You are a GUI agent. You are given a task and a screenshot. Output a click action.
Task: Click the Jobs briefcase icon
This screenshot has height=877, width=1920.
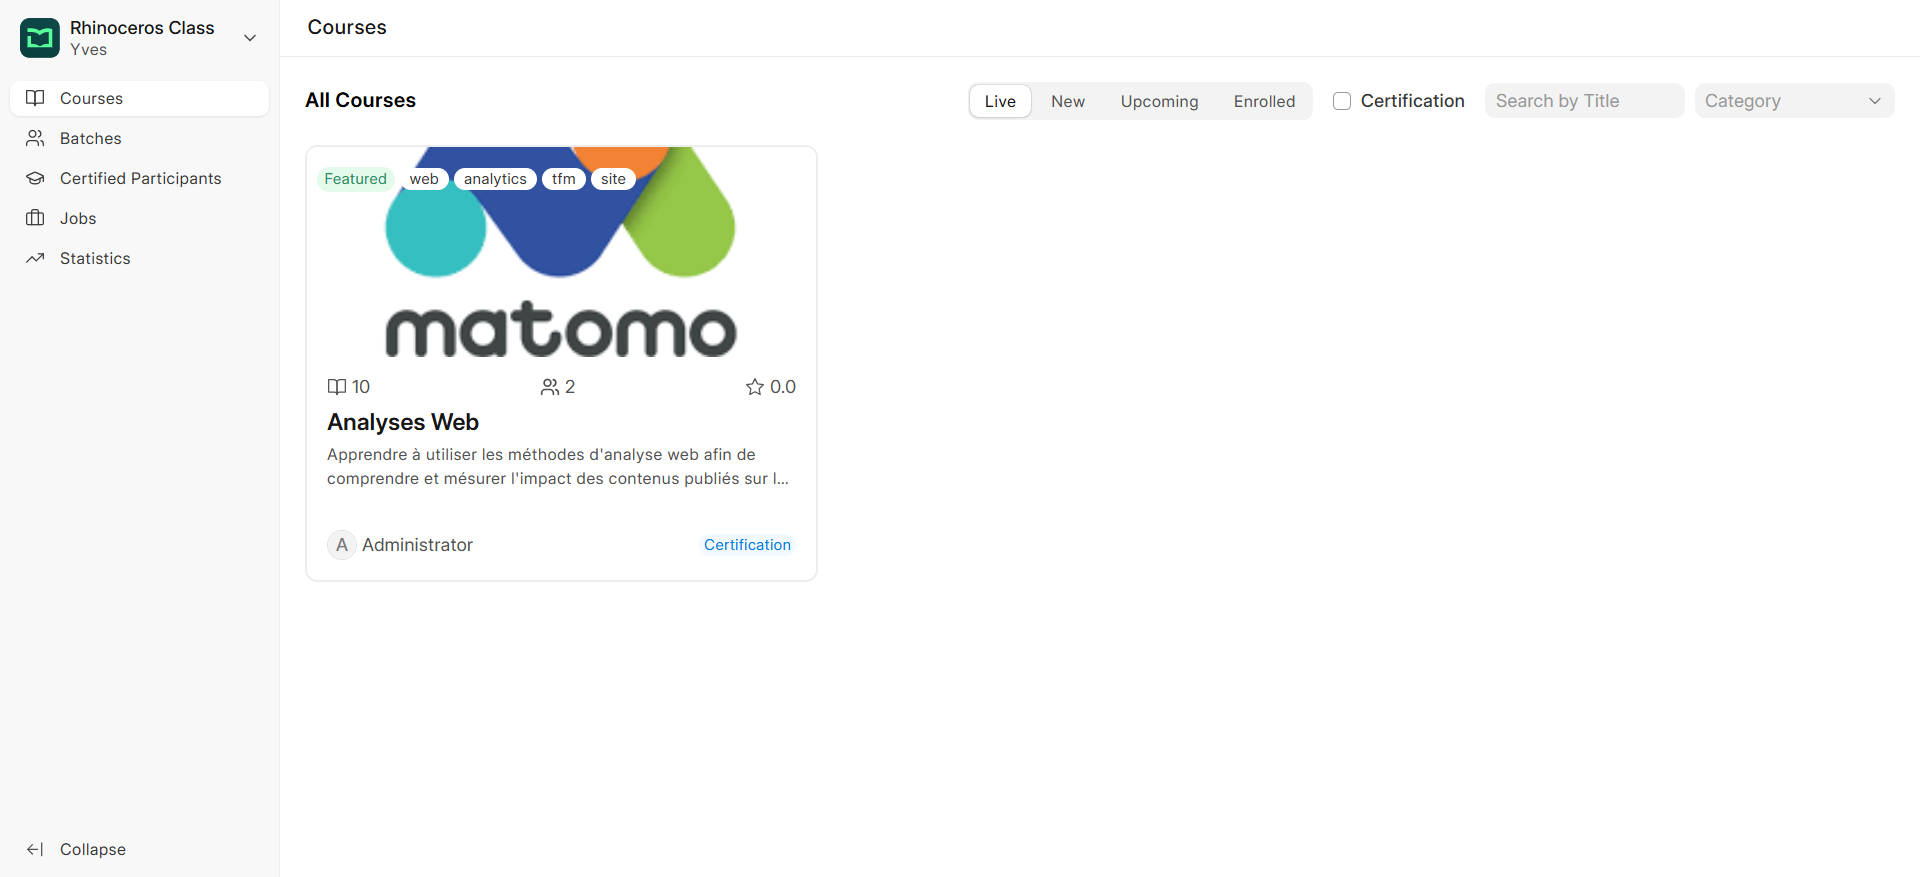(x=35, y=218)
